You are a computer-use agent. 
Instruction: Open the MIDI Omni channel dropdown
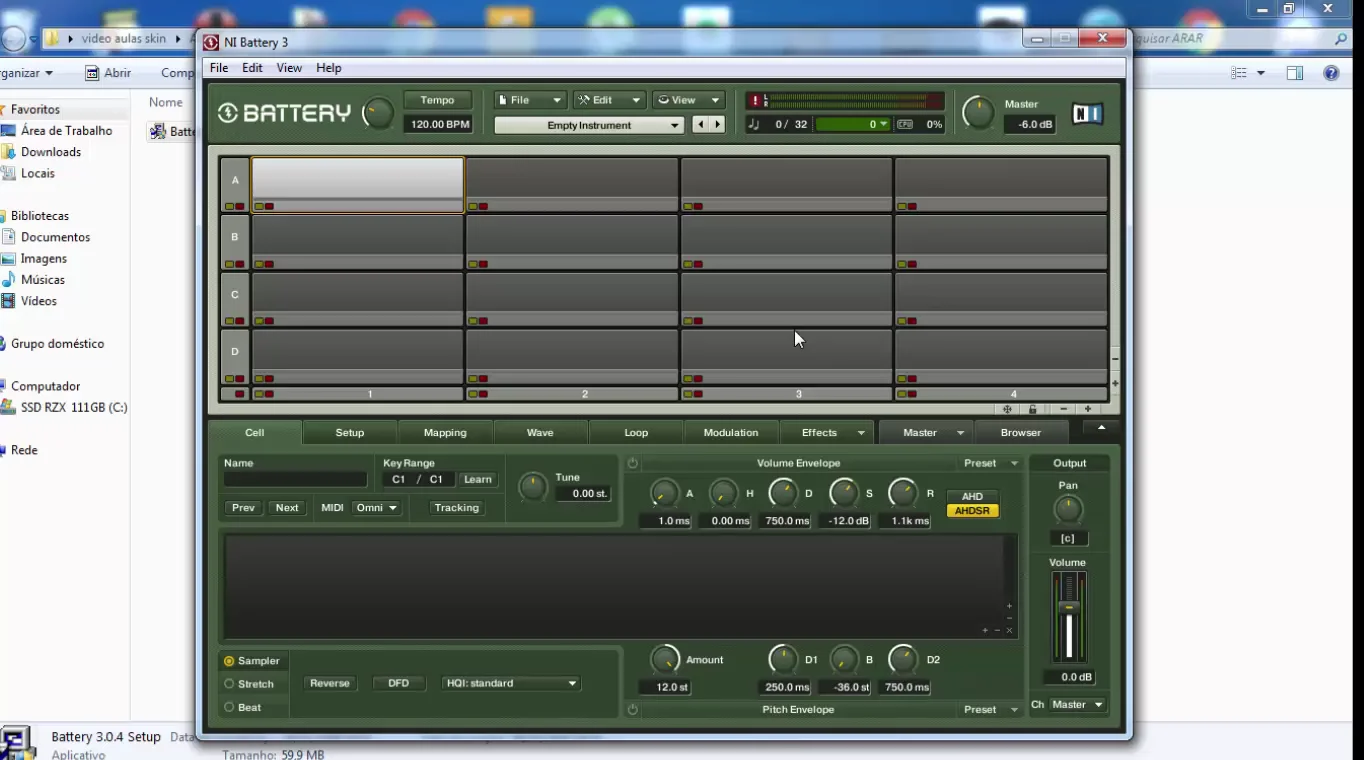tap(376, 508)
